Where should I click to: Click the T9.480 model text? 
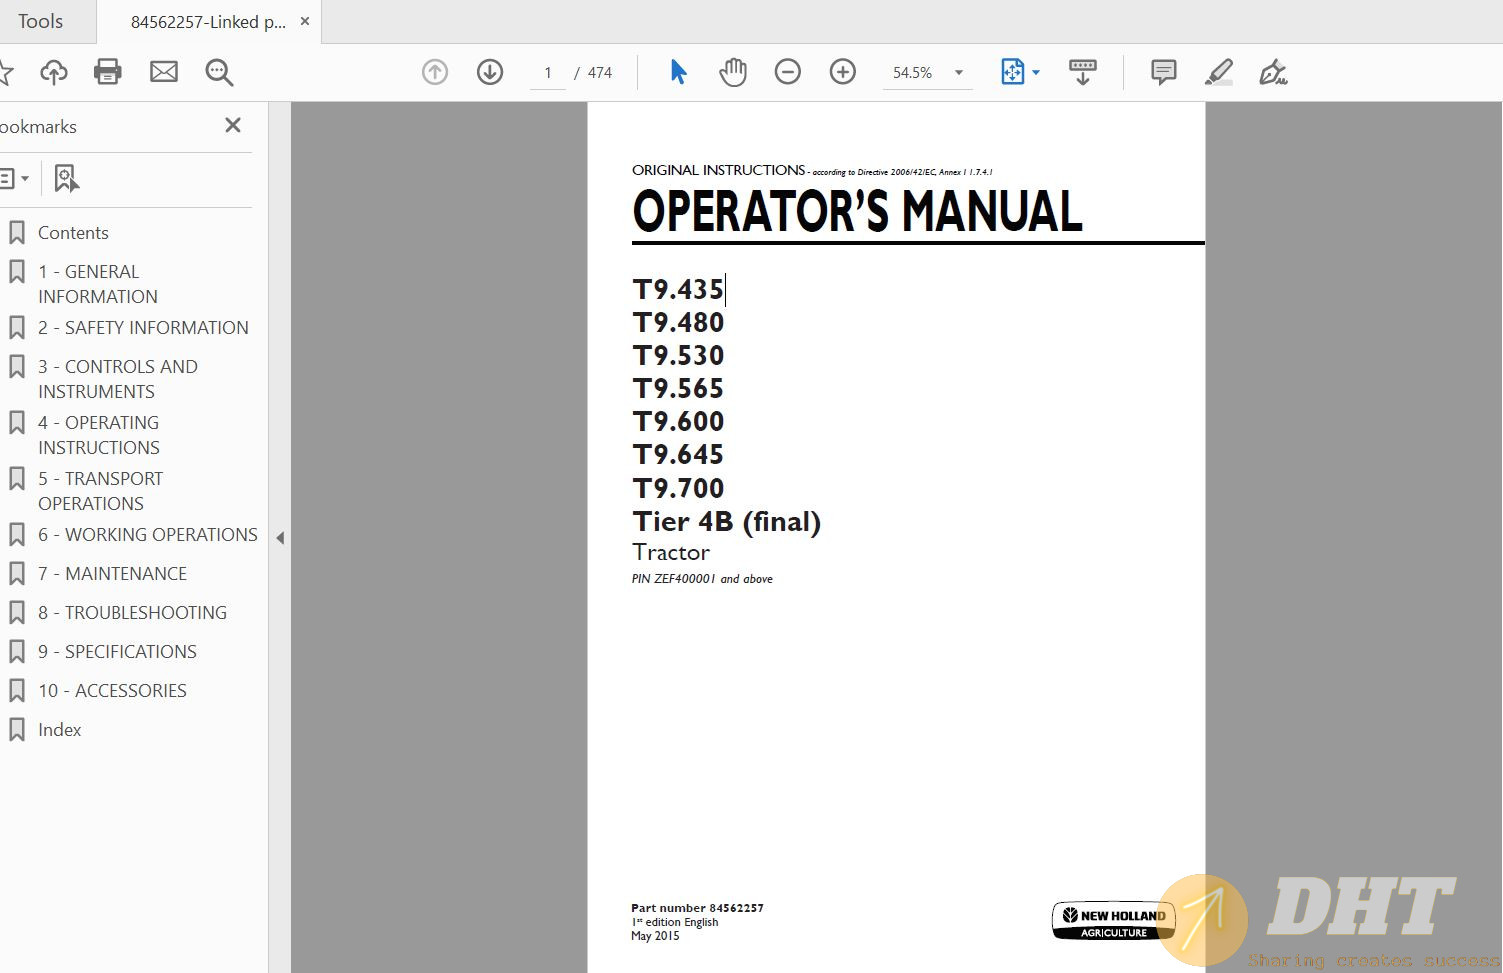click(x=678, y=322)
